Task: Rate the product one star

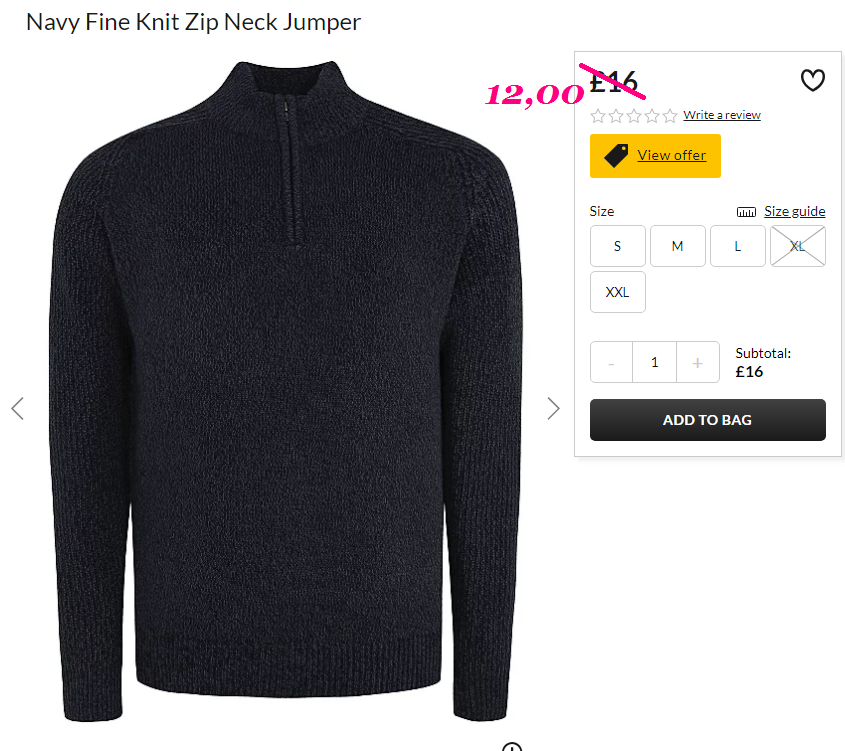Action: (x=598, y=116)
